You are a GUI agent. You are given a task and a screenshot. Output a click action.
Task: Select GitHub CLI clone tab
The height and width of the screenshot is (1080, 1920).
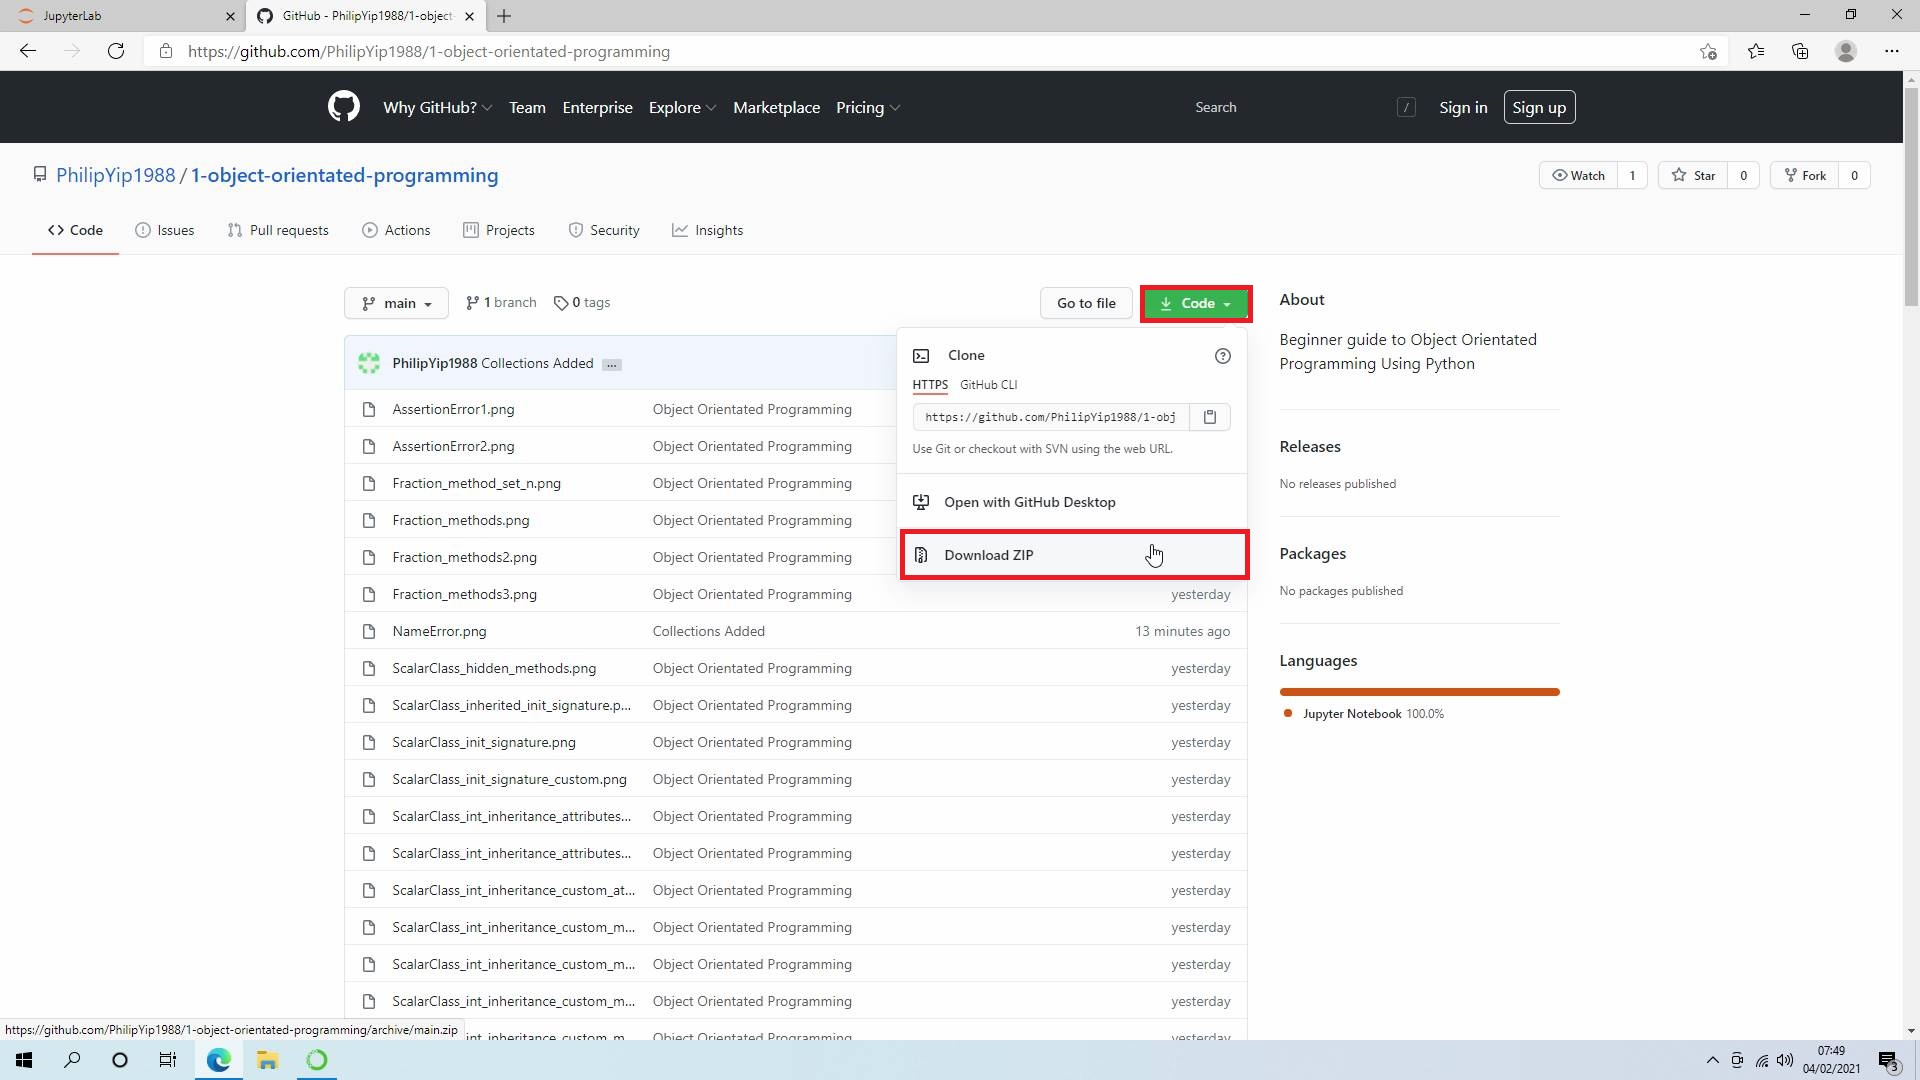pyautogui.click(x=988, y=385)
